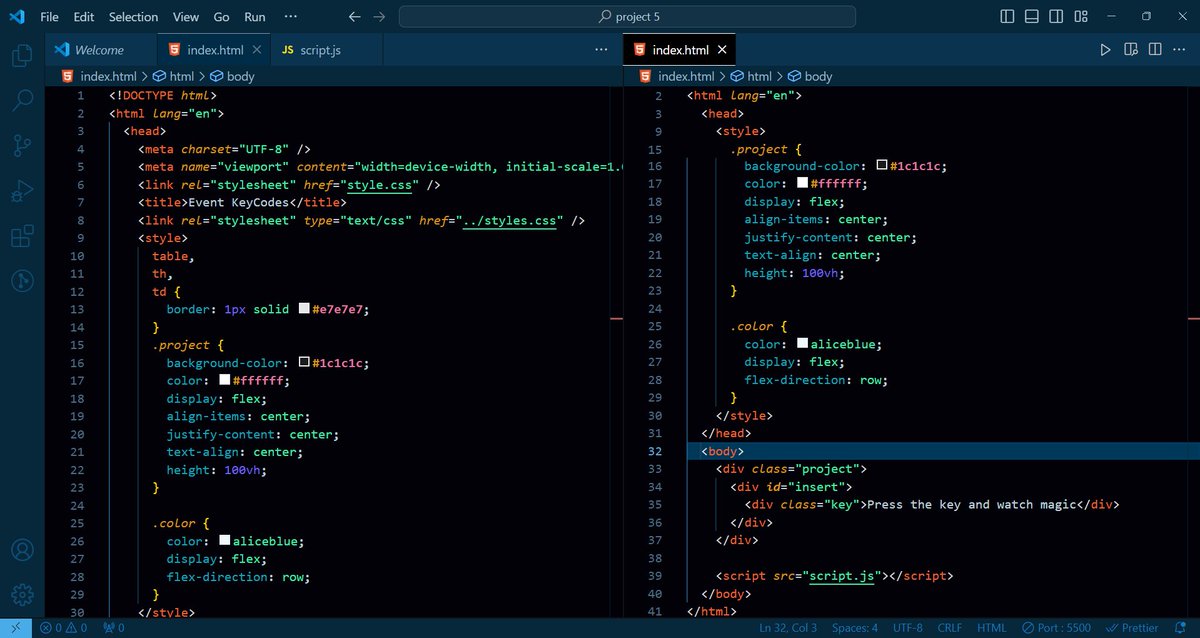The height and width of the screenshot is (638, 1200).
Task: Click the VS Code logo in the title bar
Action: [18, 17]
